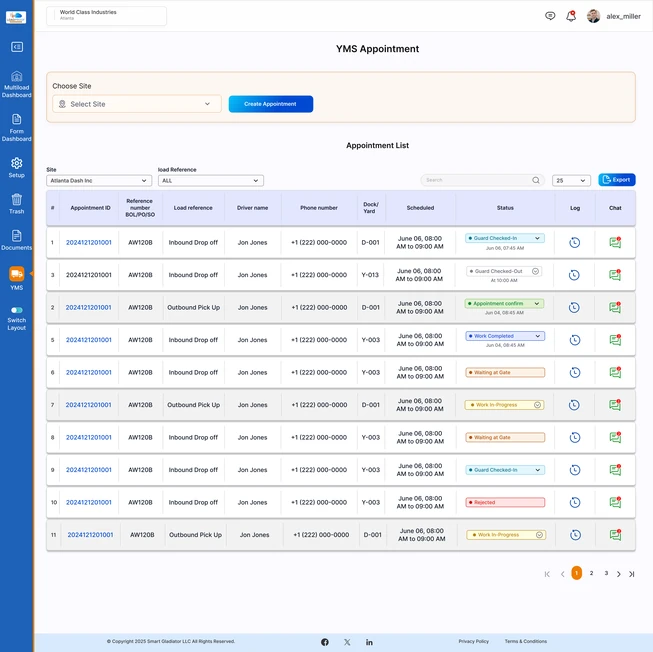
Task: Click the Rejected status badge in row 10
Action: click(x=505, y=502)
